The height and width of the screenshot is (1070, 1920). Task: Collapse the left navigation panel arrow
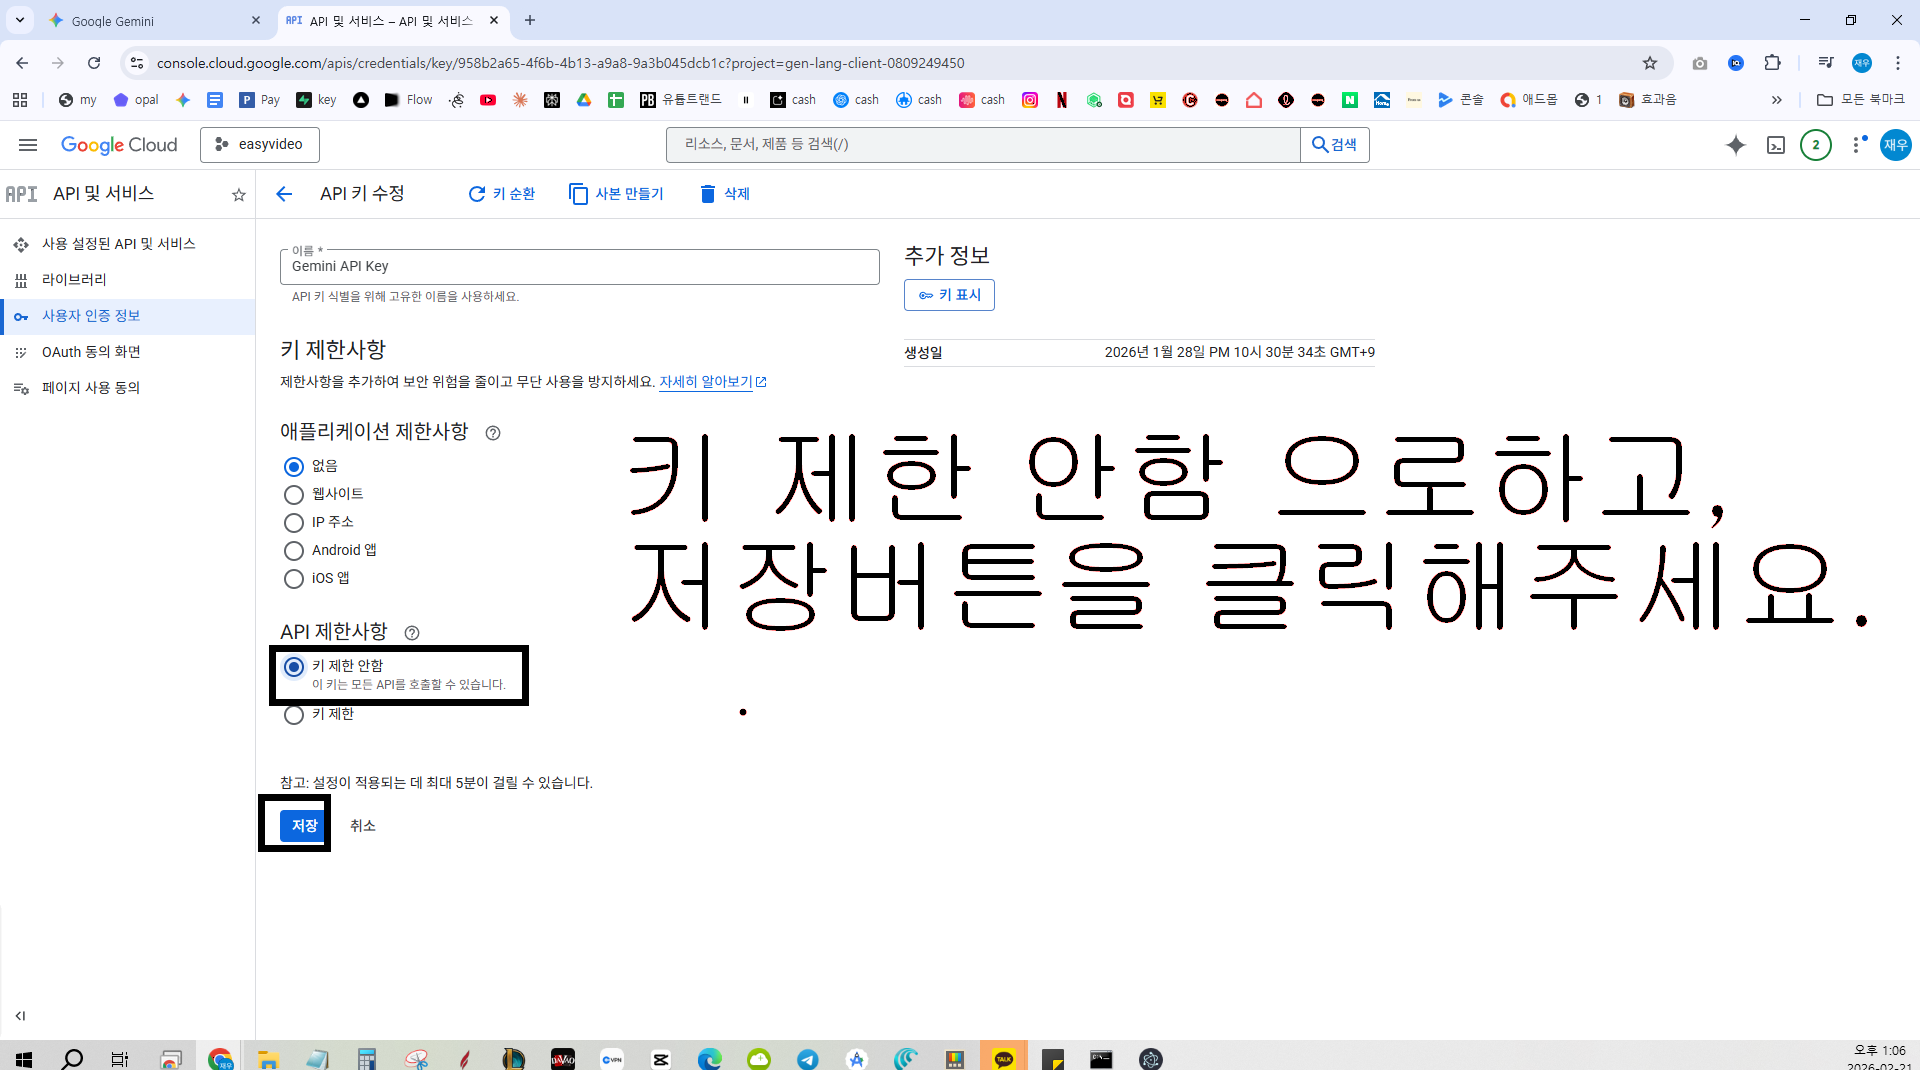click(x=20, y=1016)
